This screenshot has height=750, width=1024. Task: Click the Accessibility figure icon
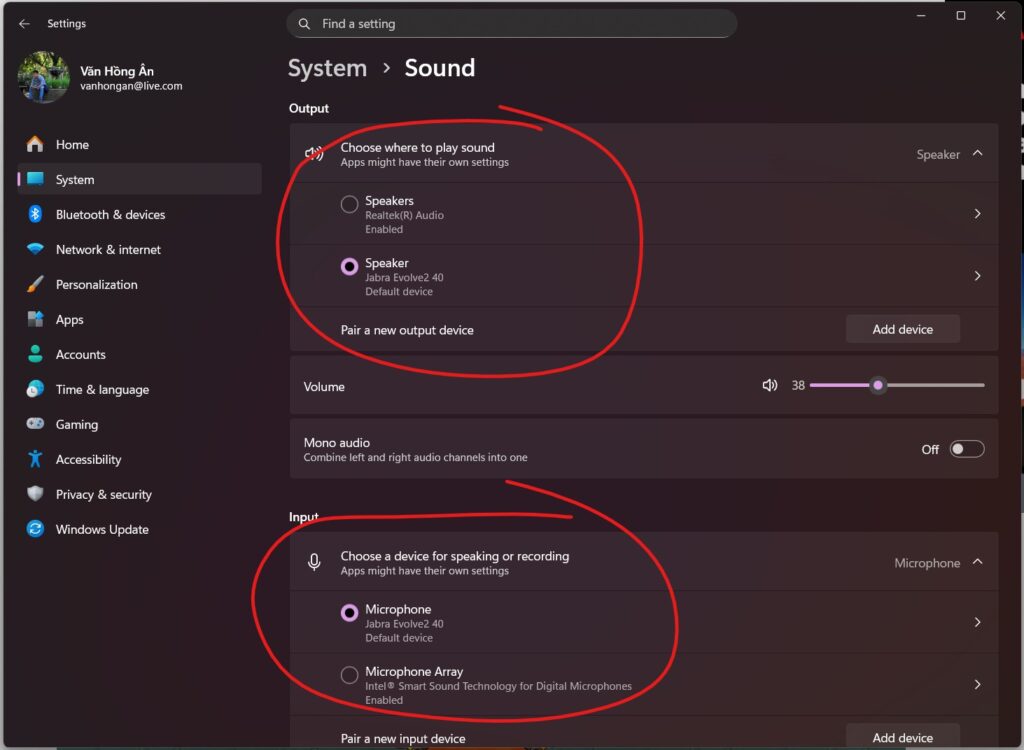pos(35,459)
